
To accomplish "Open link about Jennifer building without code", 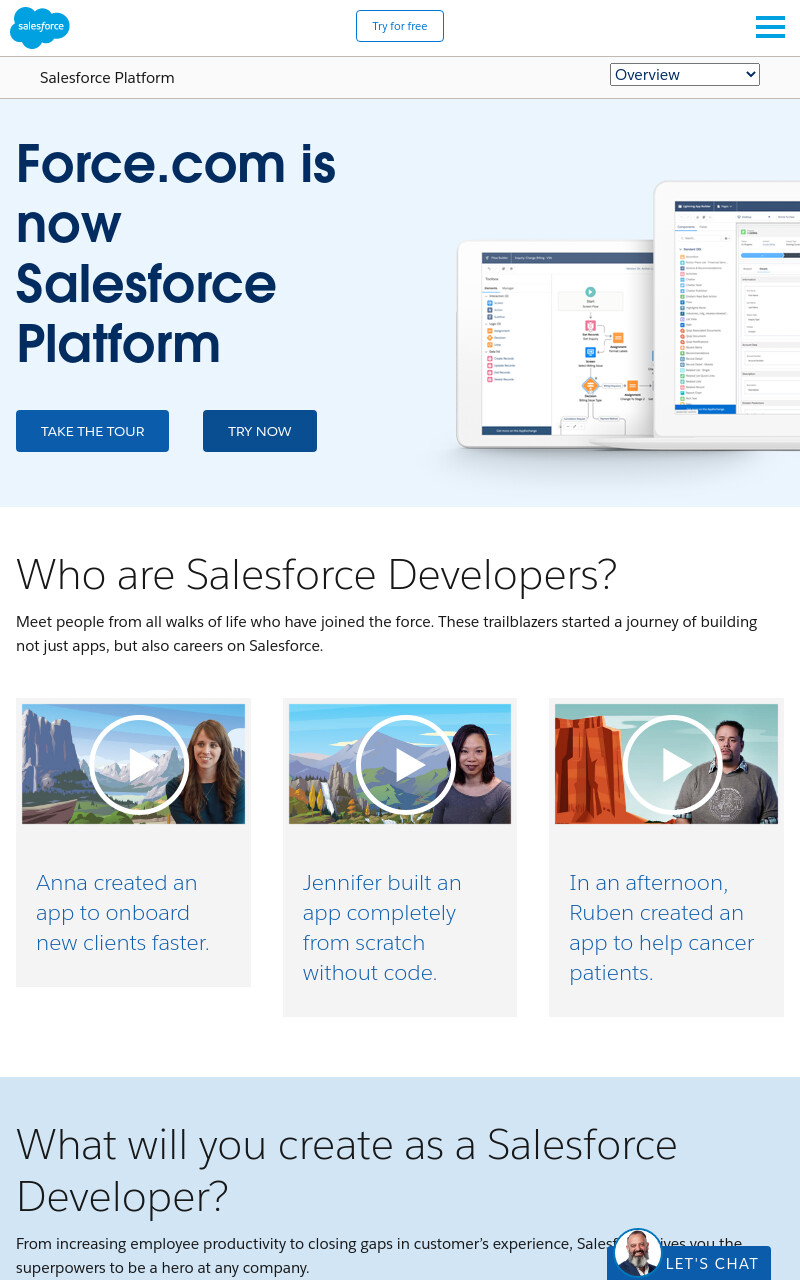I will tap(382, 928).
